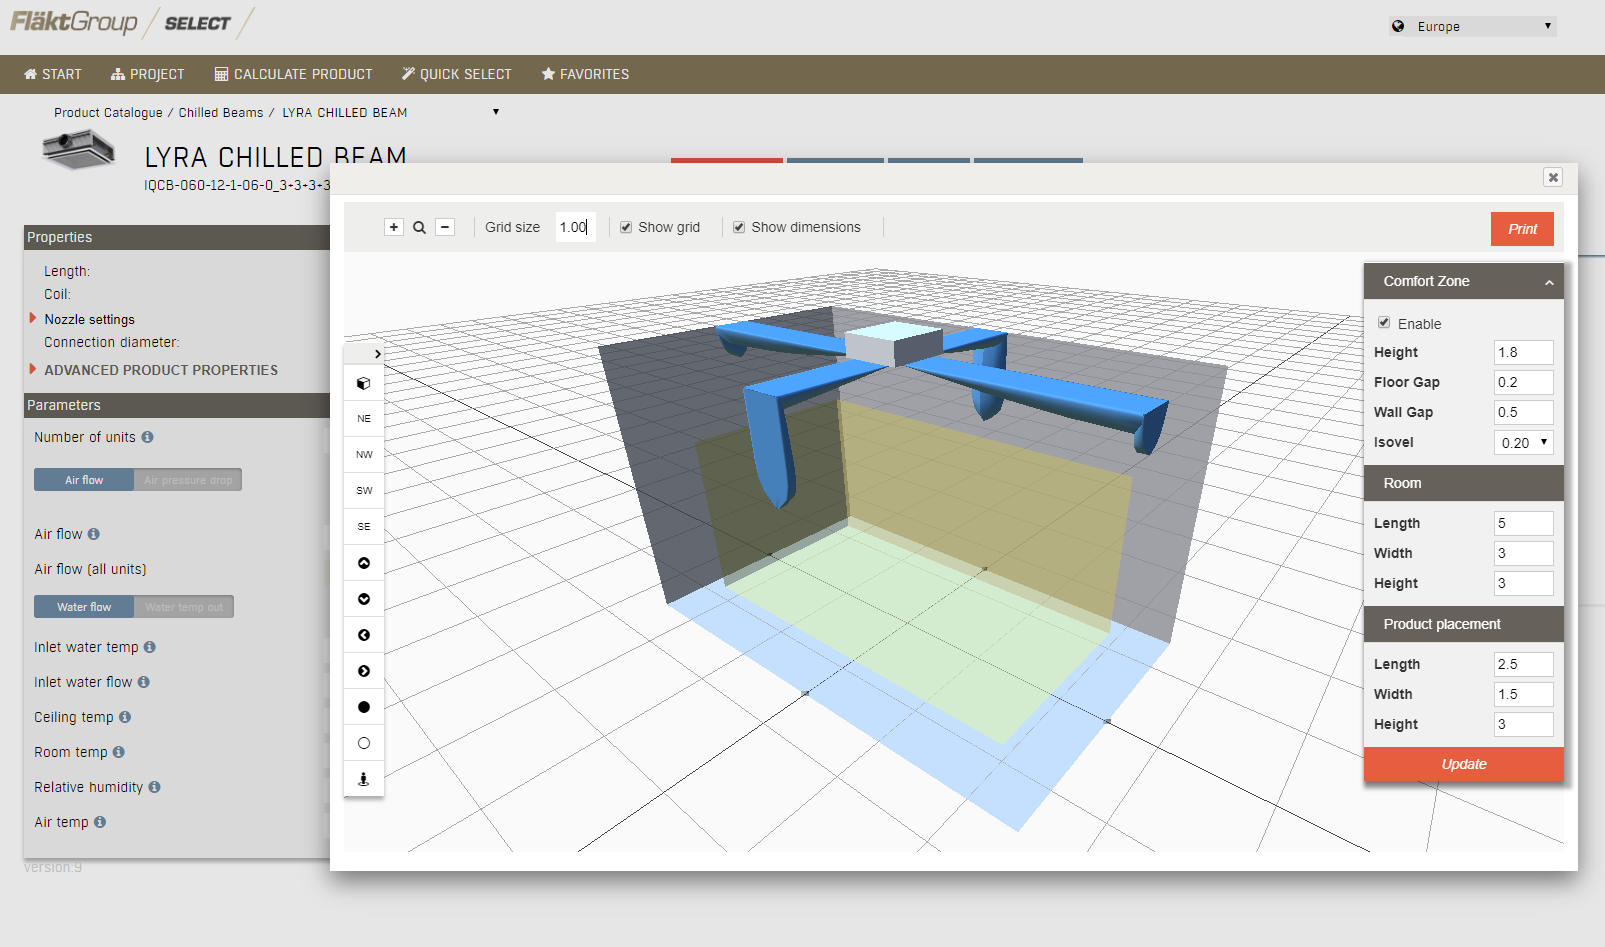1605x947 pixels.
Task: Toggle the Comfort Zone Enable checkbox
Action: pos(1384,323)
